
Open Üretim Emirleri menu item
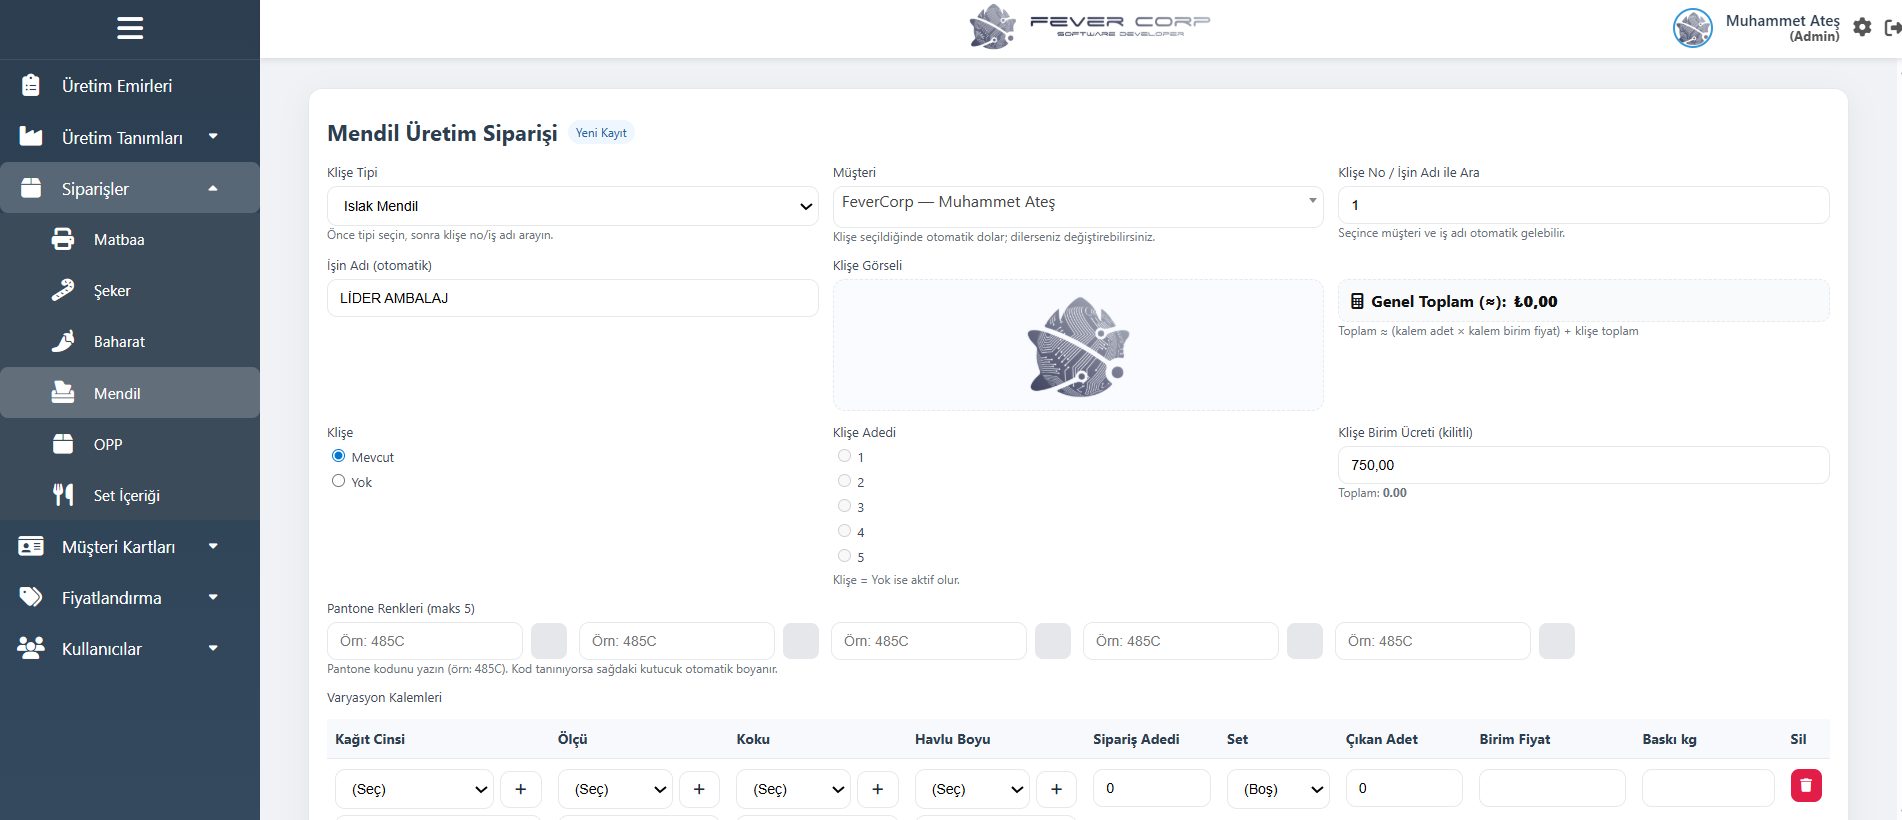(x=117, y=86)
